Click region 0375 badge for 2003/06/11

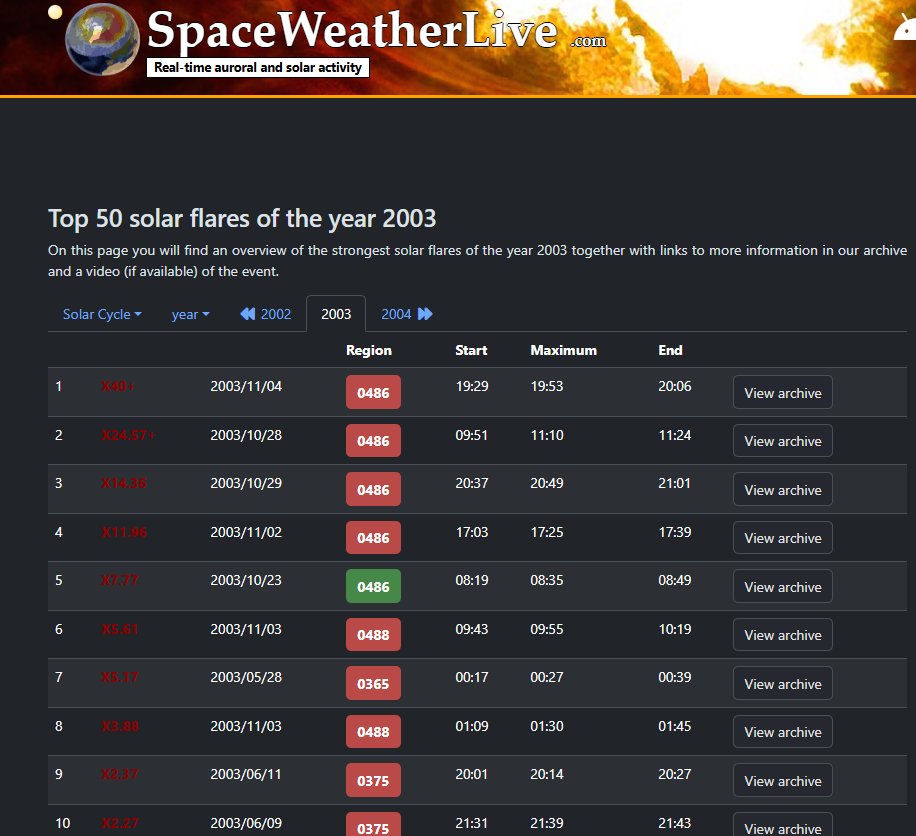click(373, 780)
